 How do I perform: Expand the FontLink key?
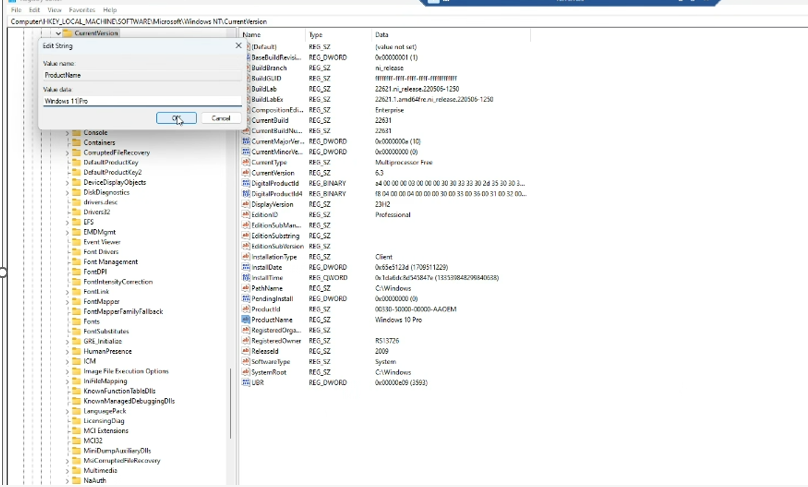coord(67,292)
